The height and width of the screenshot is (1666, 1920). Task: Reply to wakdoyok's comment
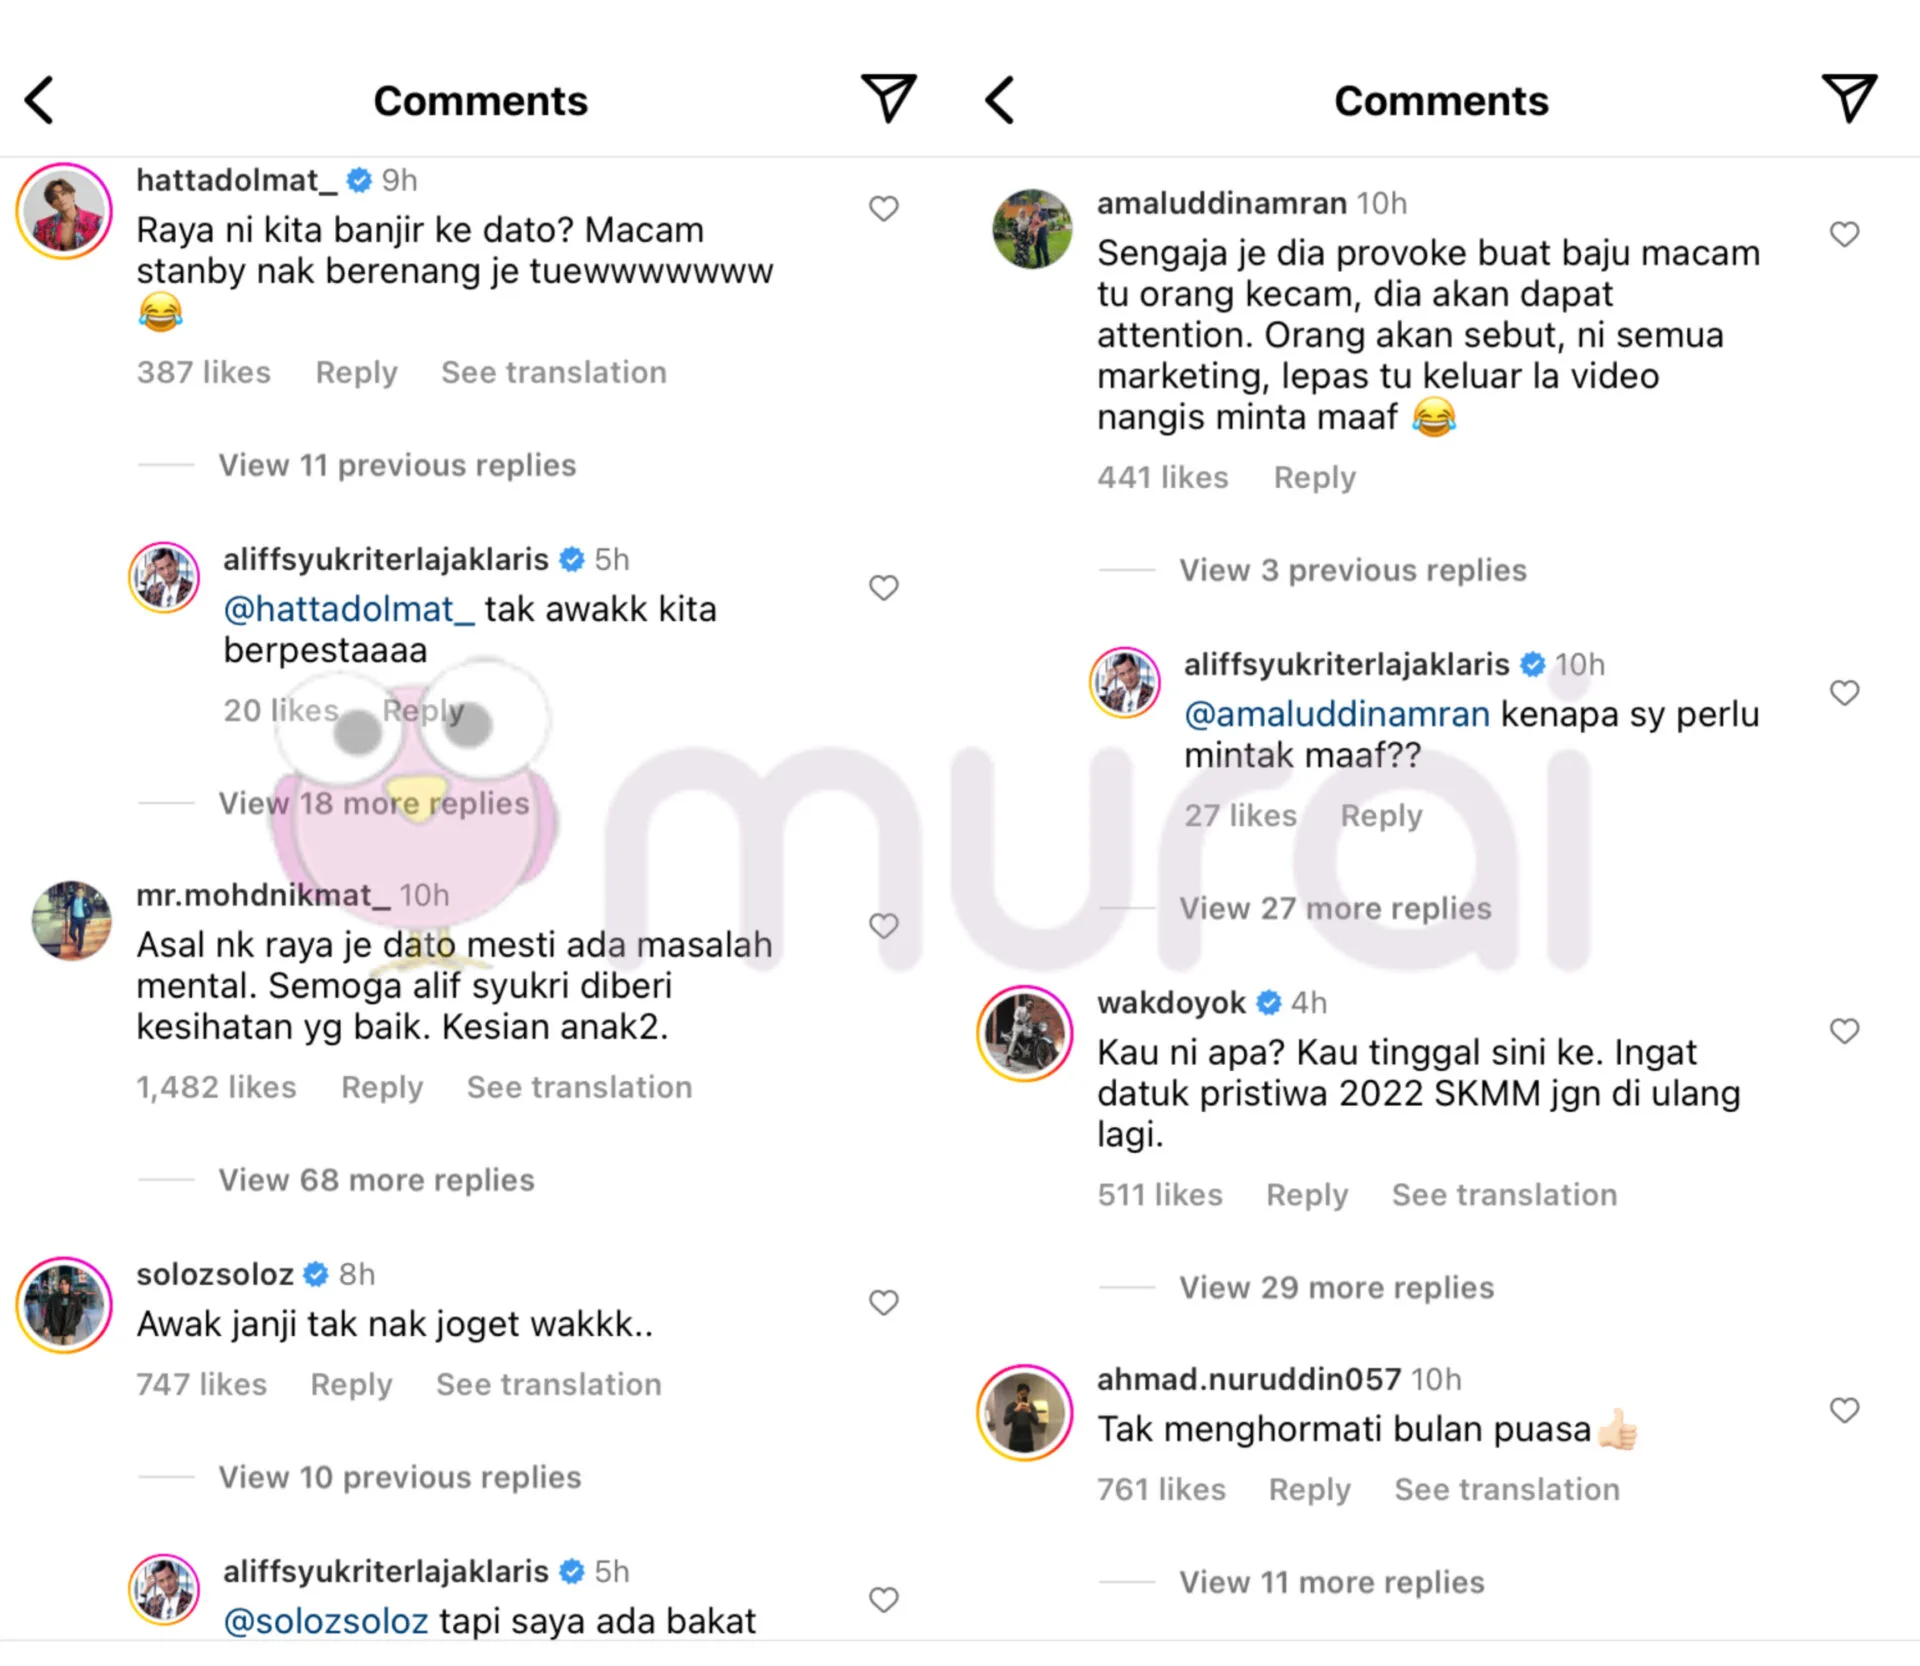tap(1307, 1195)
